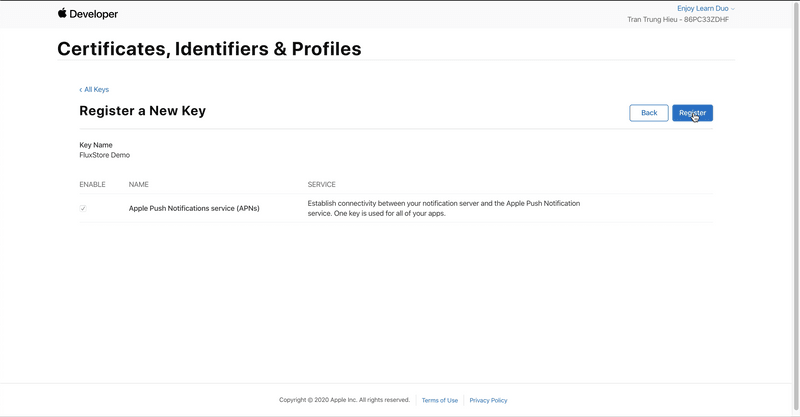Screen dimensions: 800x417
Task: Go back via the All Keys link
Action: point(94,89)
